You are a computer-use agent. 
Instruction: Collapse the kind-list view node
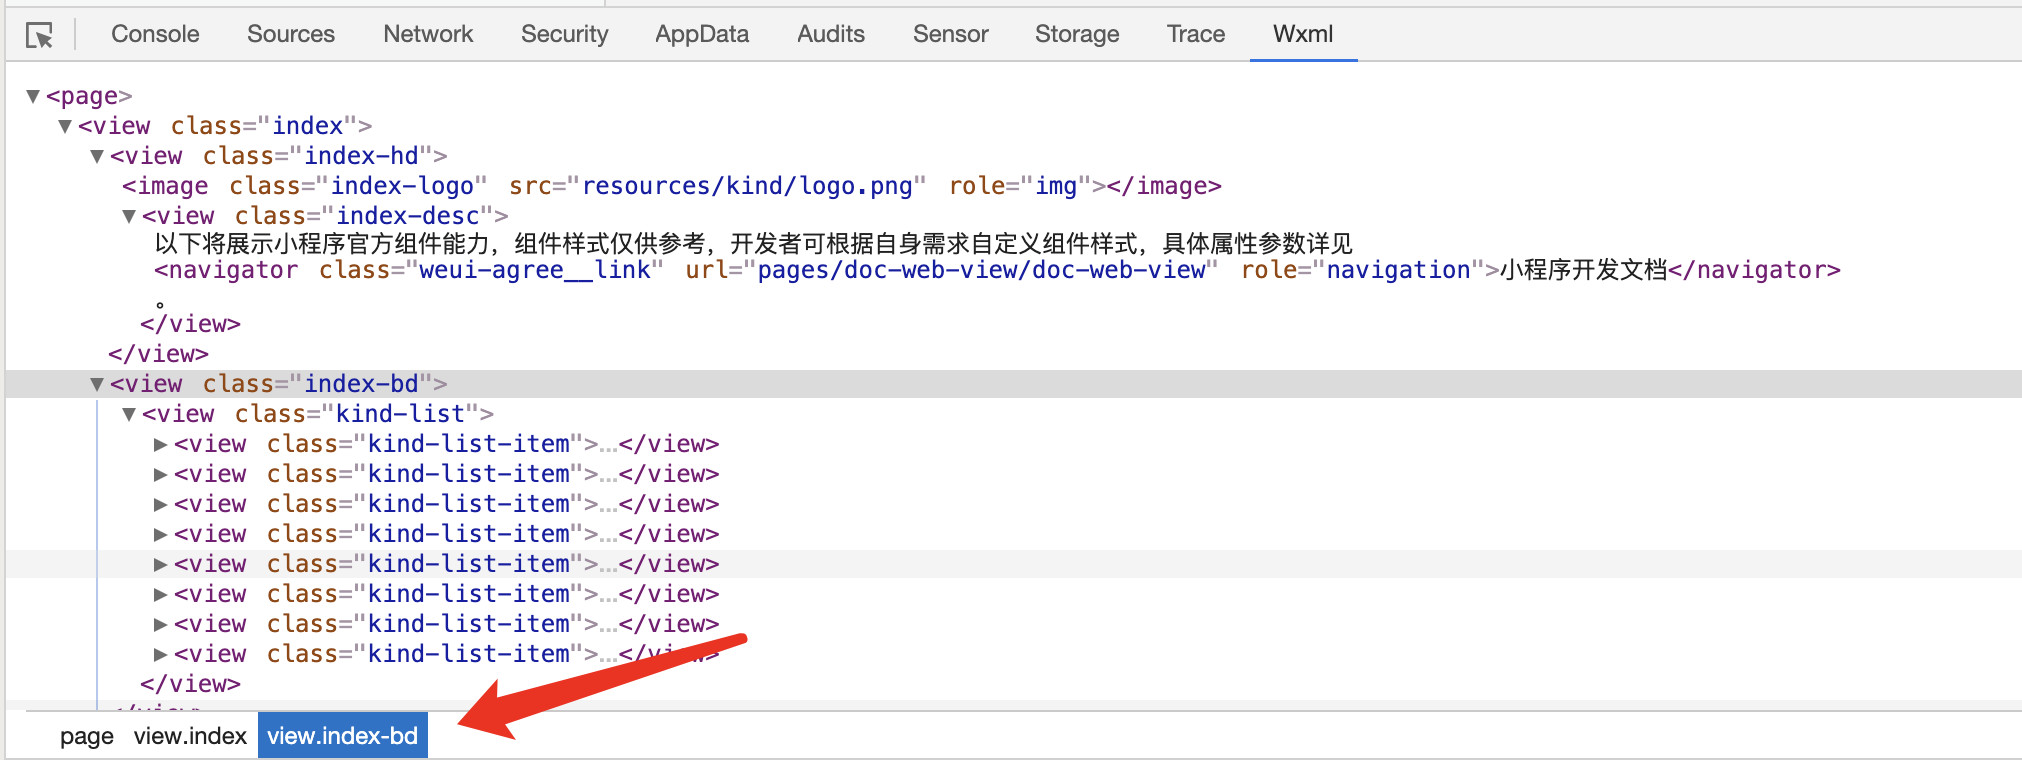(129, 414)
